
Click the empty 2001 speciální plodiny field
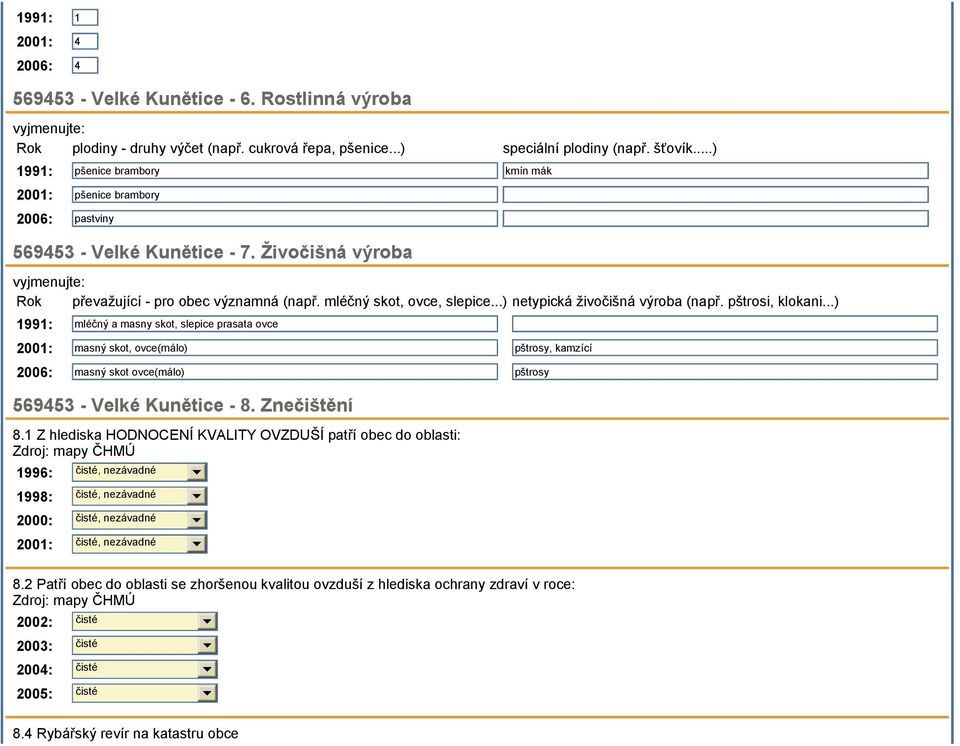[716, 195]
